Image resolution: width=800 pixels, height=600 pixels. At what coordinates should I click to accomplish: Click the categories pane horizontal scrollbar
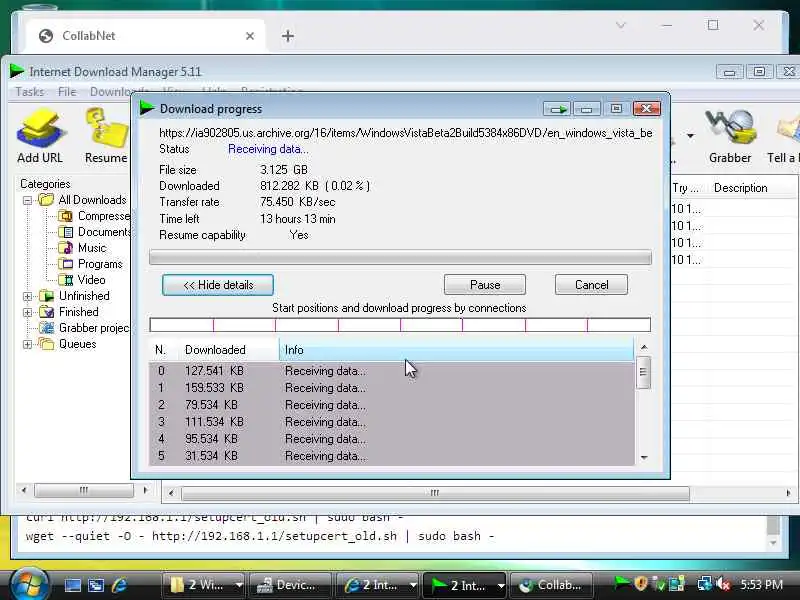coord(84,490)
